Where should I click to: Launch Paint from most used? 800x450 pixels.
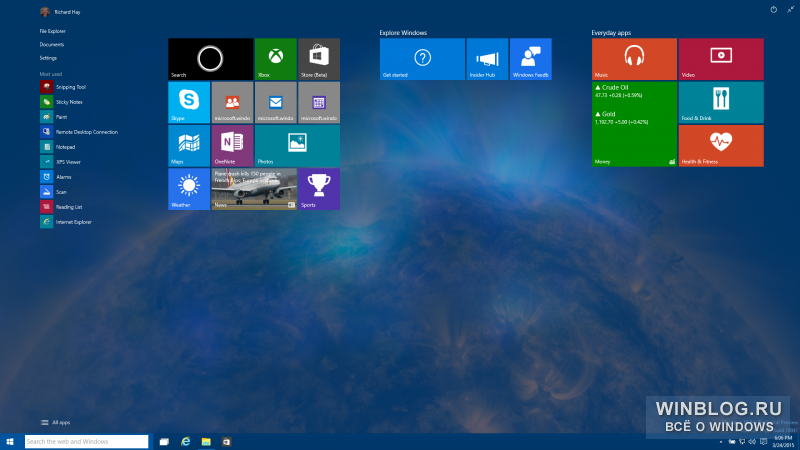pyautogui.click(x=54, y=117)
